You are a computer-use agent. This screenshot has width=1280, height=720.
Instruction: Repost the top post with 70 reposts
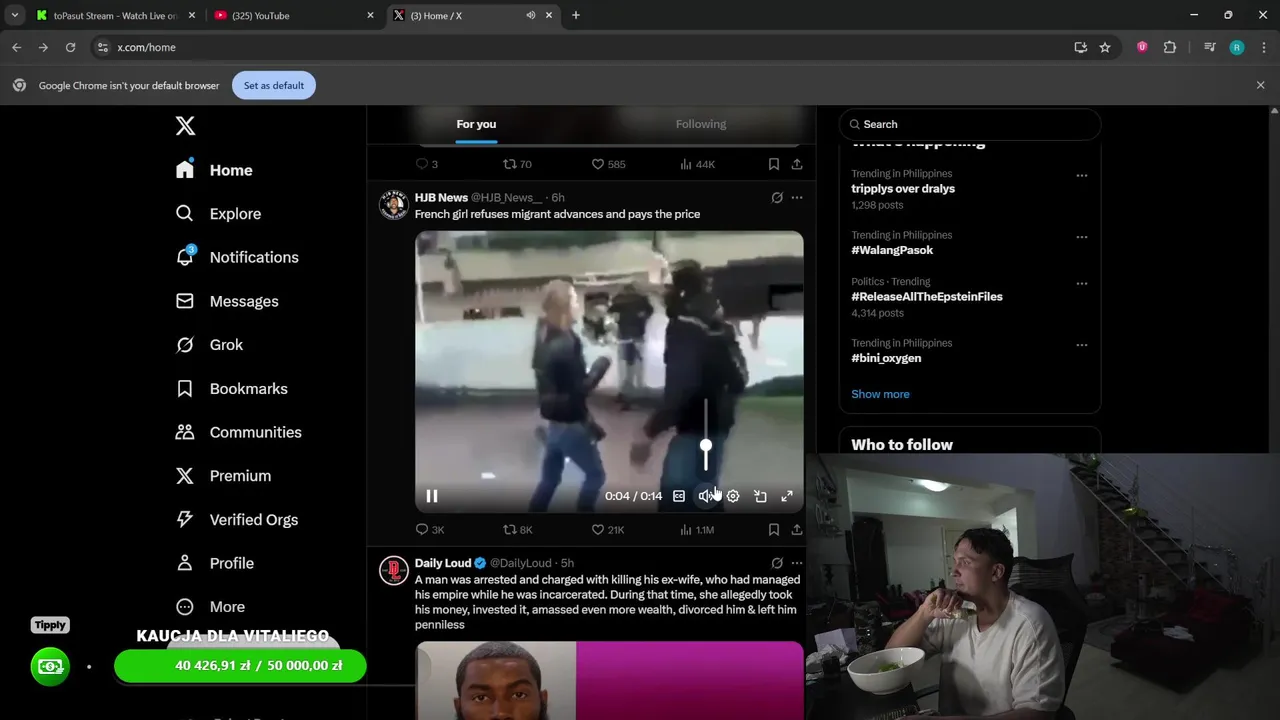[x=517, y=164]
